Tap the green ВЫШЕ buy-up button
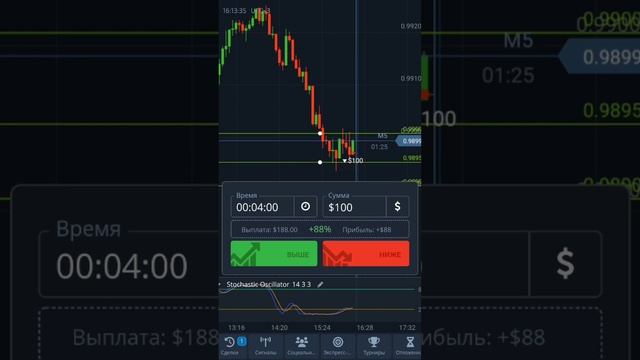This screenshot has height=360, width=640. point(274,253)
